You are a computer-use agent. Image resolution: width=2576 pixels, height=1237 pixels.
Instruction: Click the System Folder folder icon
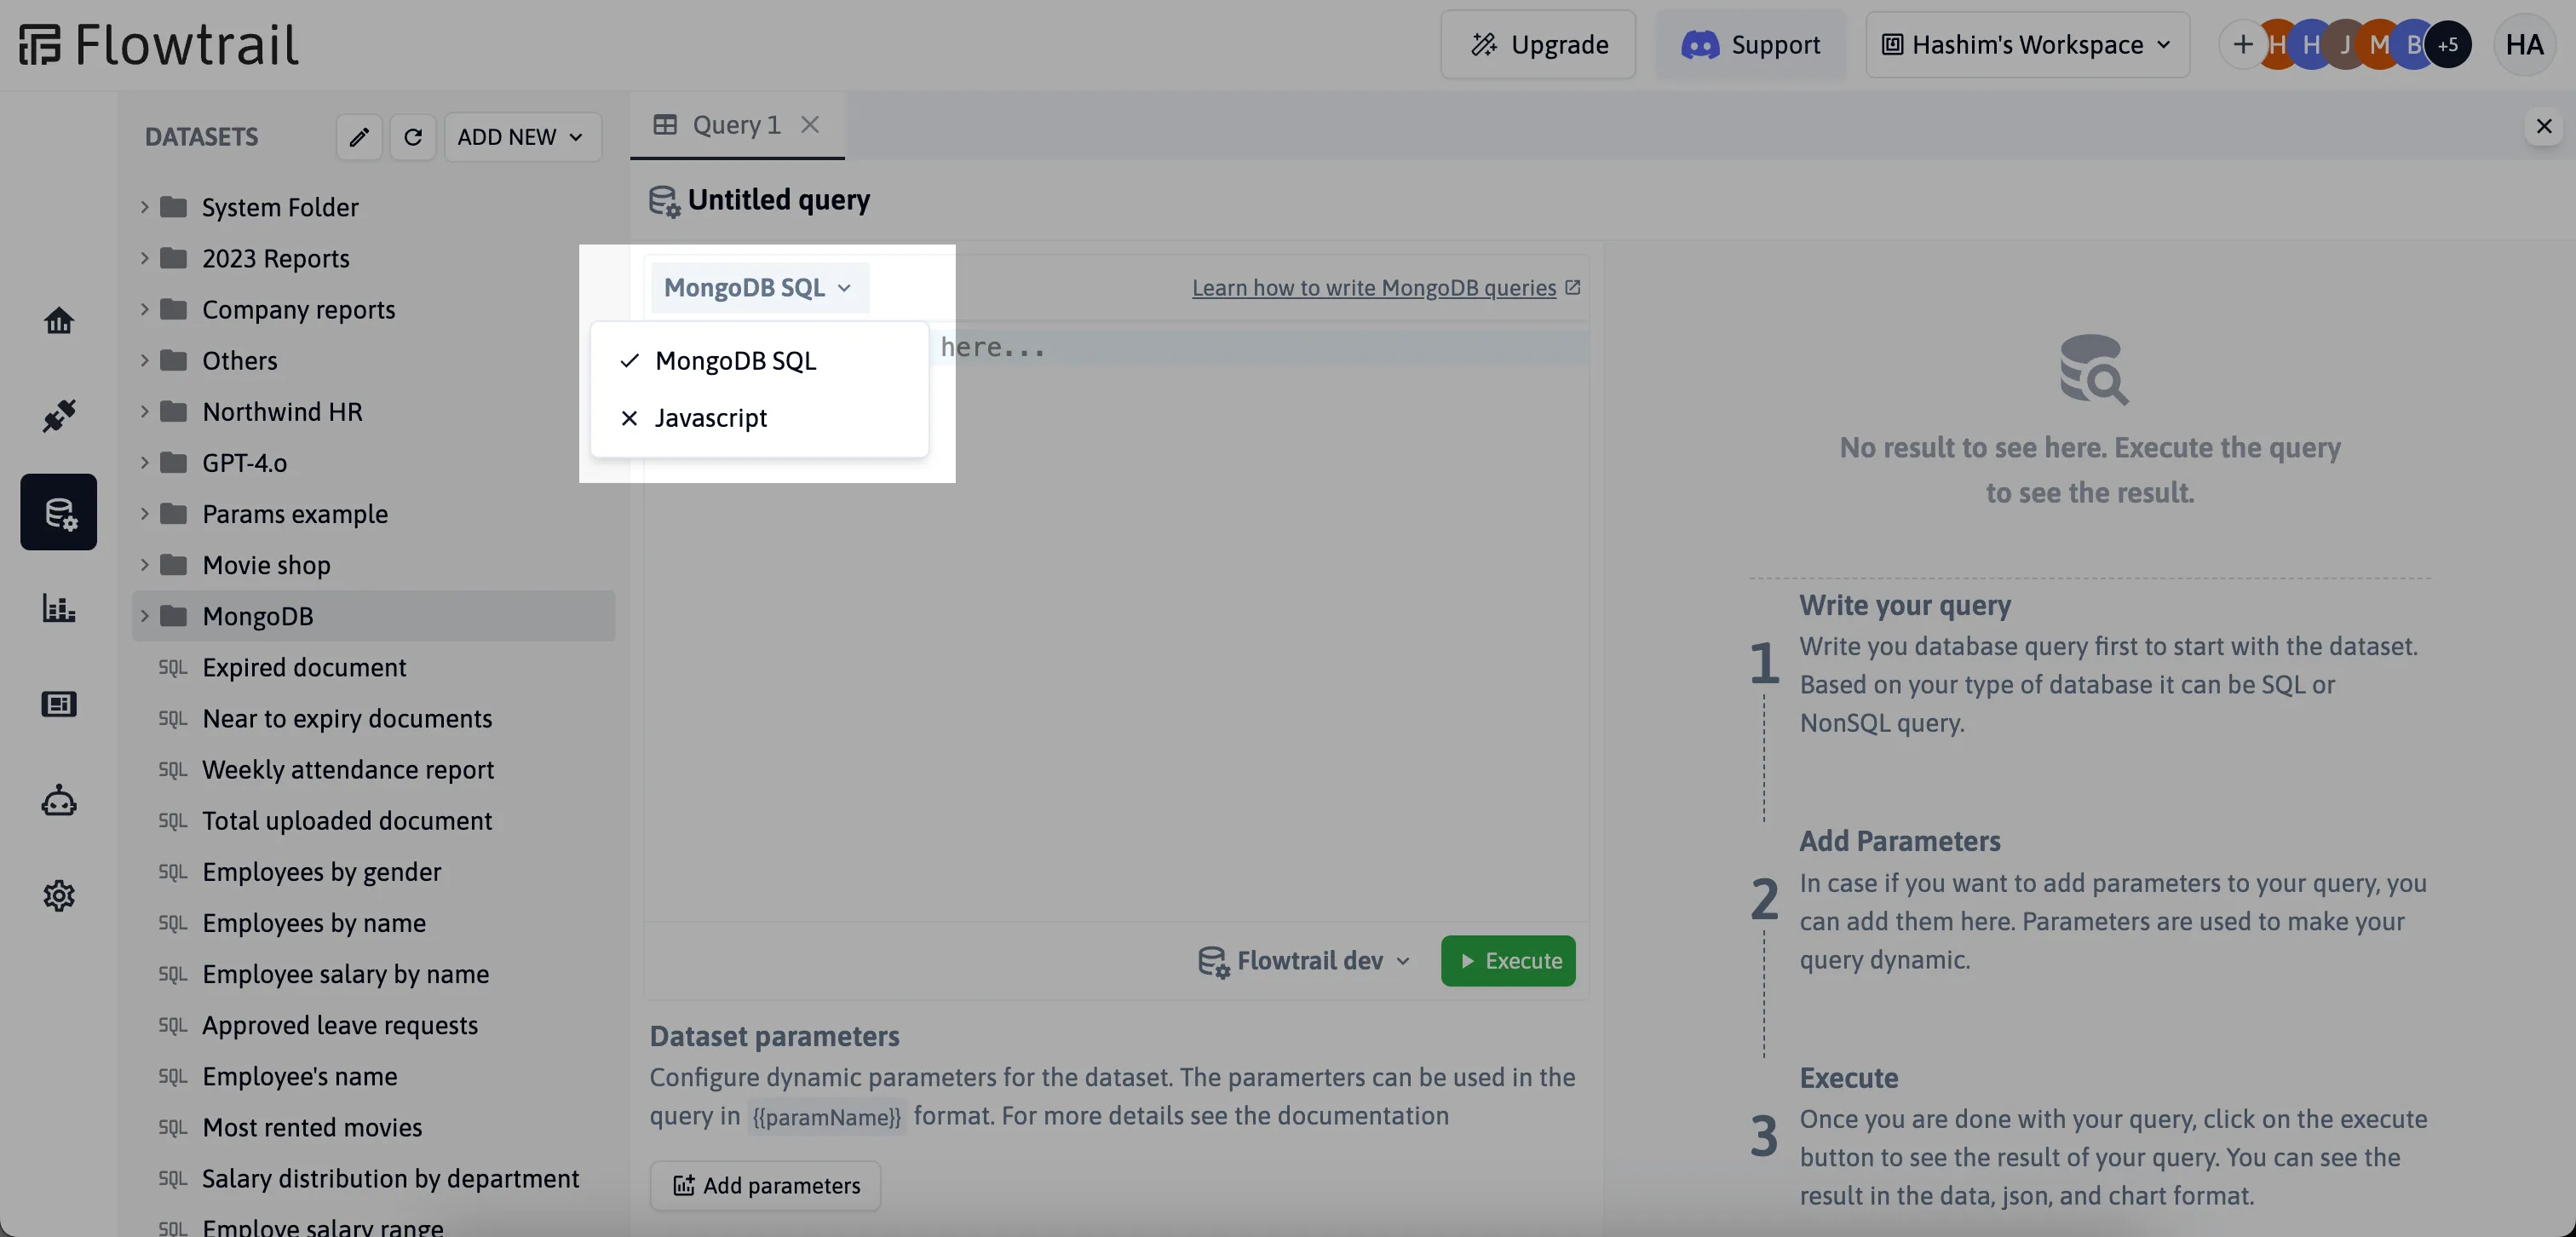pyautogui.click(x=174, y=207)
